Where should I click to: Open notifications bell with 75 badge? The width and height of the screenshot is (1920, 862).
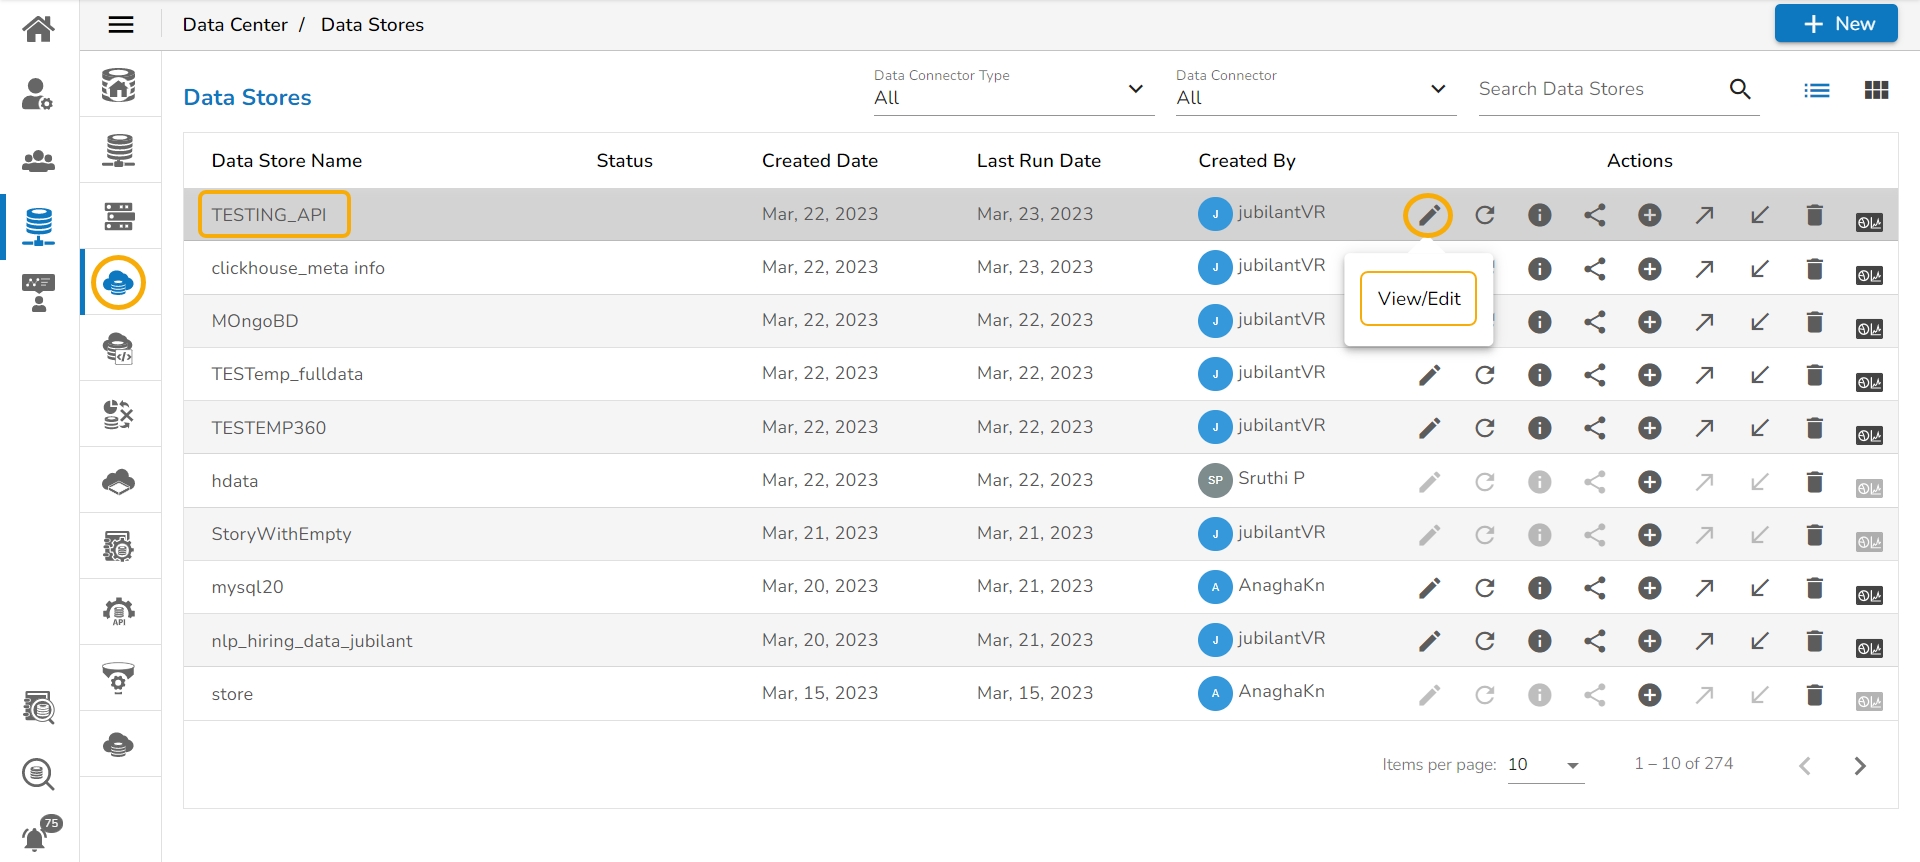click(x=36, y=836)
